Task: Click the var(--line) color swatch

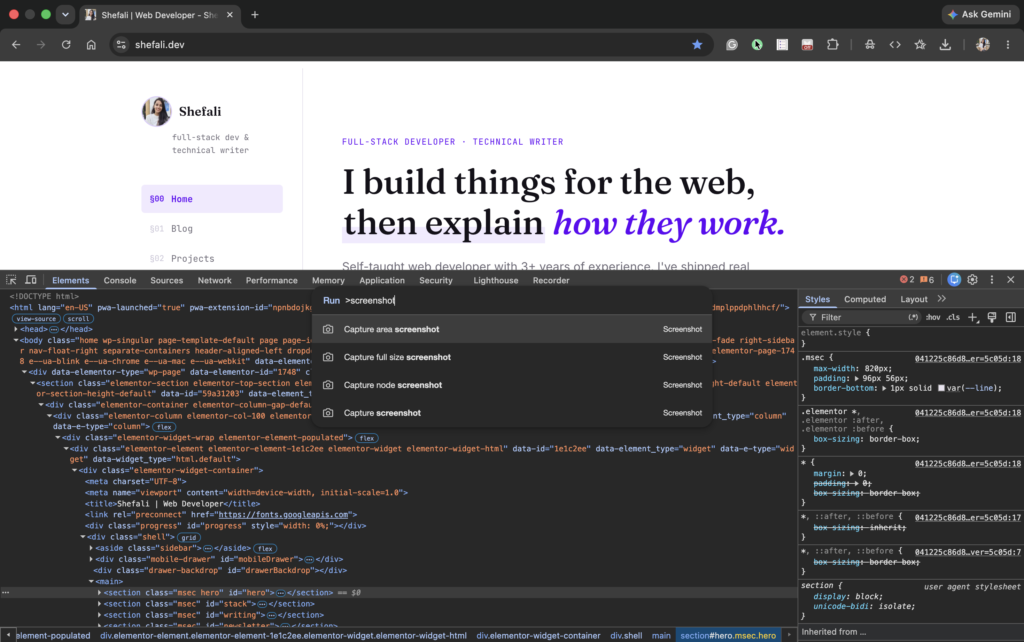Action: 942,388
